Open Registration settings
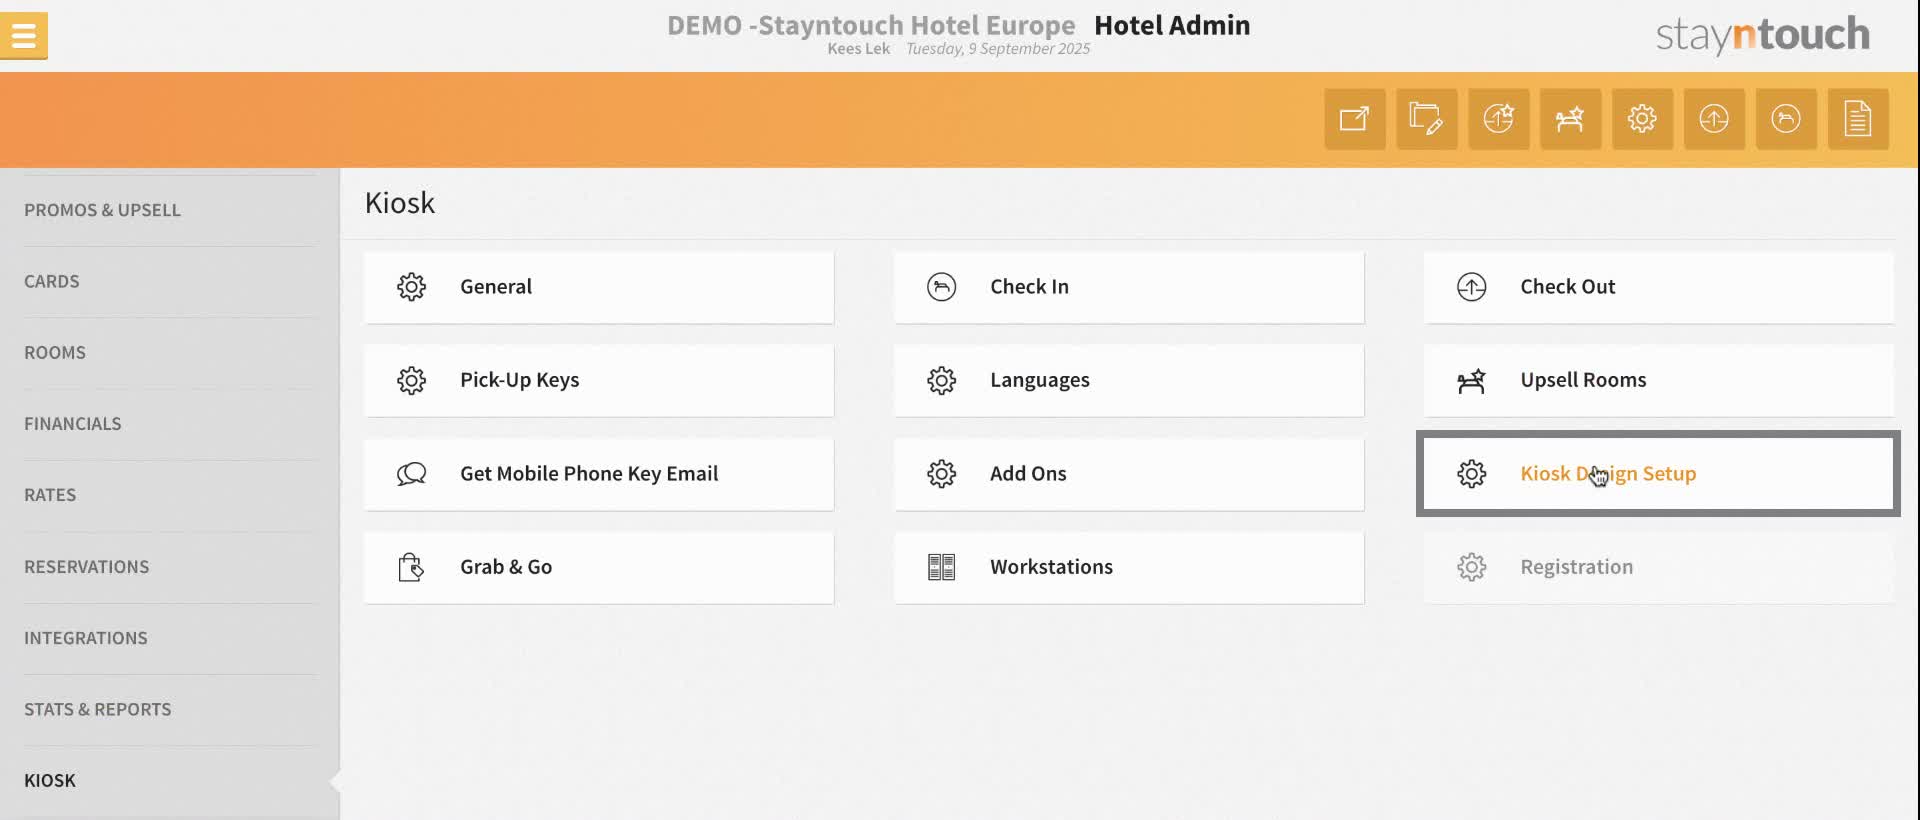 click(1659, 567)
